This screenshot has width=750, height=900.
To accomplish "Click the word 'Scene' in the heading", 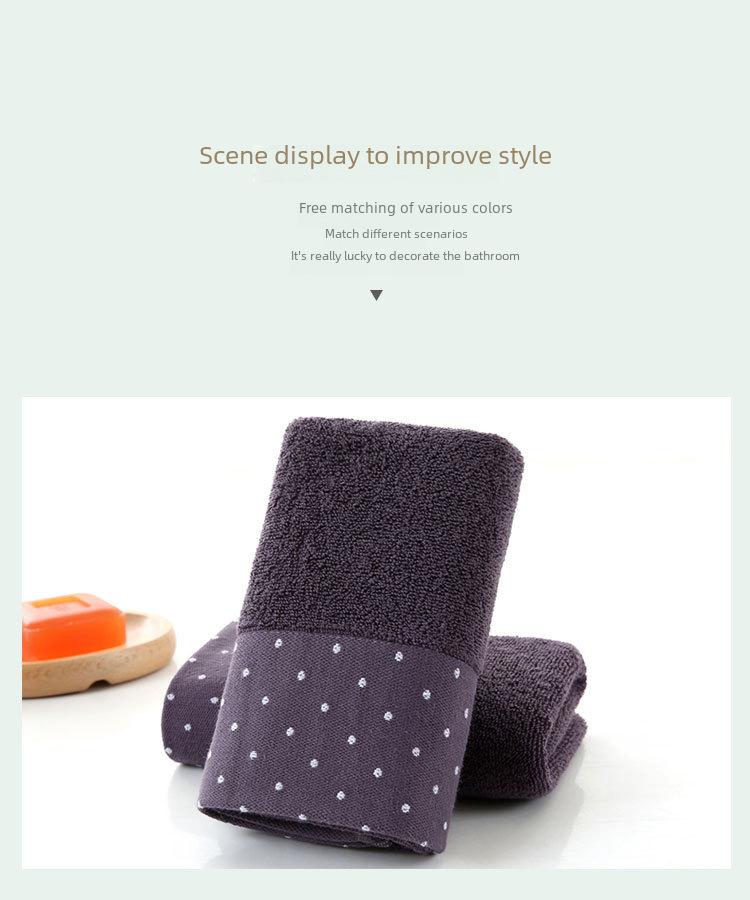I will 233,156.
